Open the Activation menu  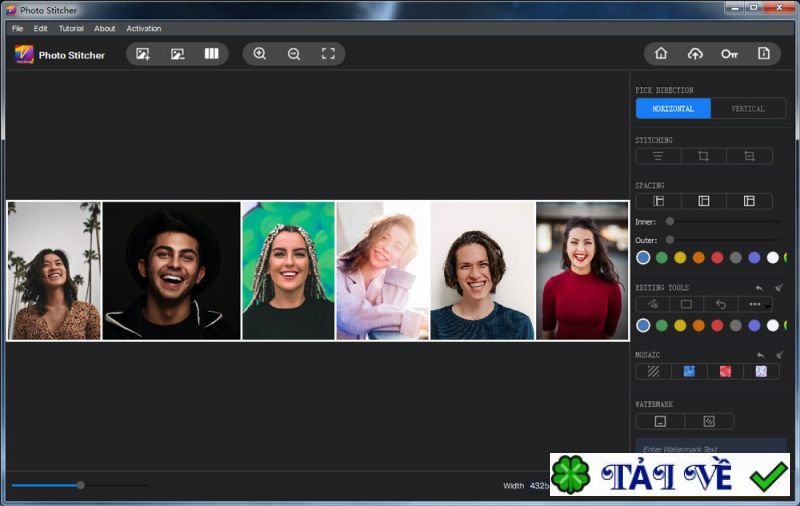144,28
